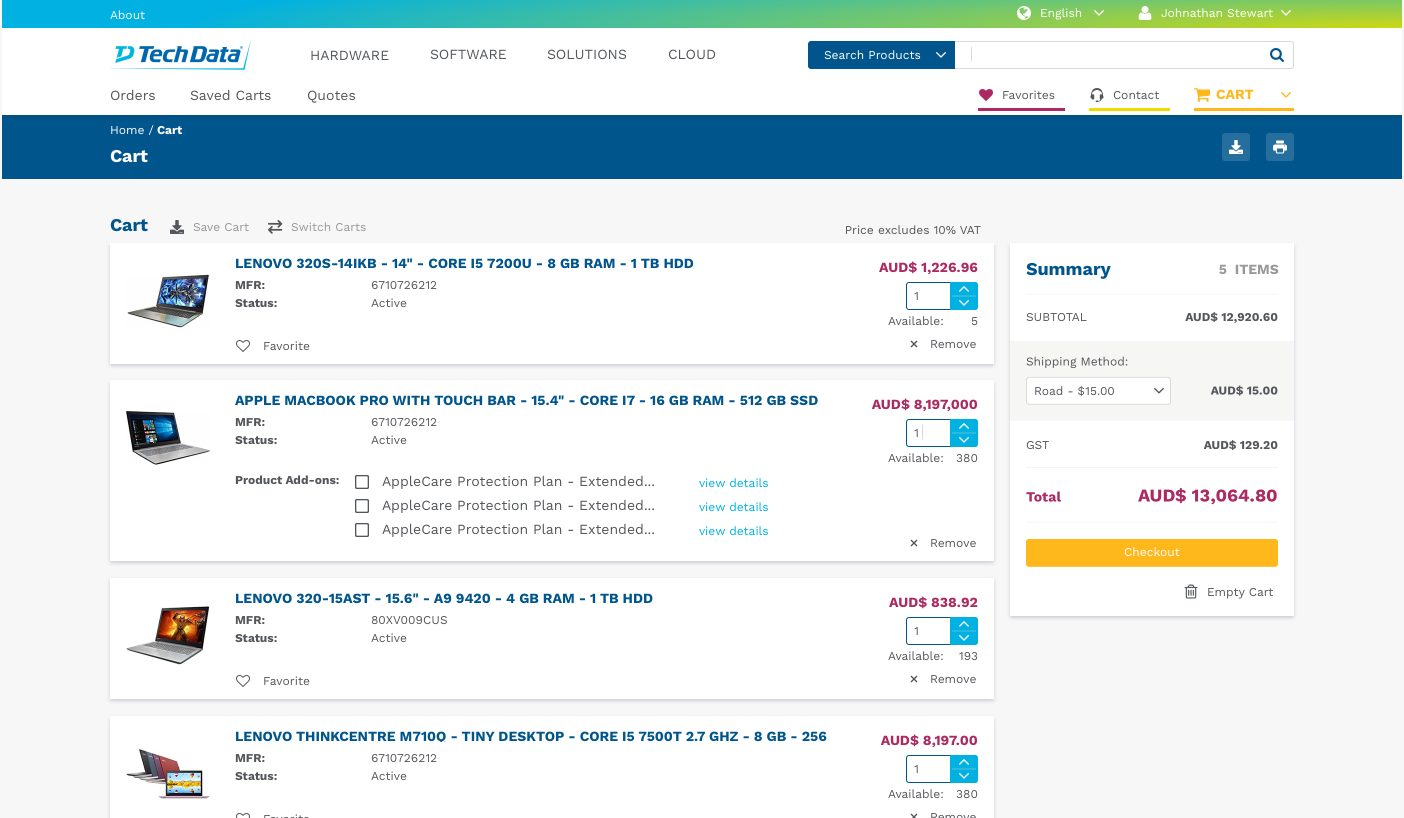Favorite the Lenovo 320S-14IKB heart icon
Screen dimensions: 1404x818
(x=243, y=346)
